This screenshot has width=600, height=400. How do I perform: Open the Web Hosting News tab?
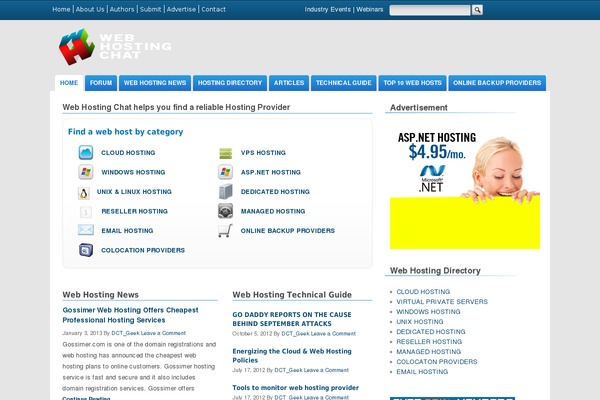pos(155,83)
